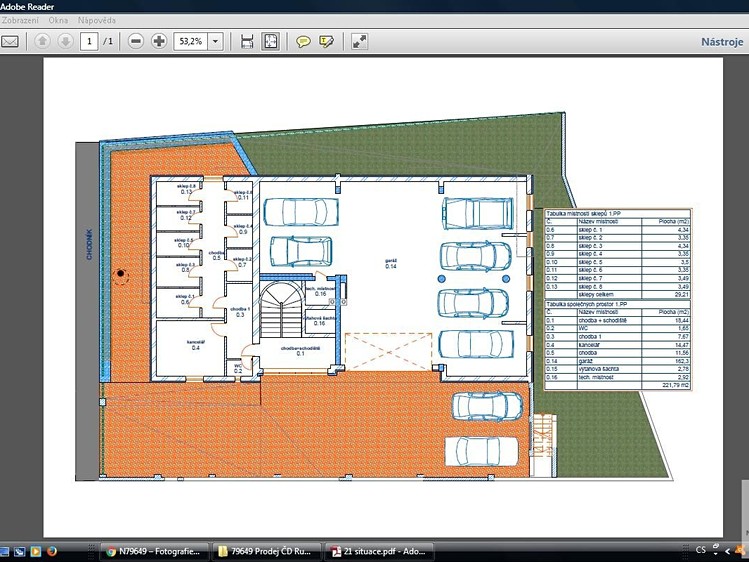This screenshot has width=749, height=562.
Task: Click the kancelář 0.4 room label
Action: (196, 345)
